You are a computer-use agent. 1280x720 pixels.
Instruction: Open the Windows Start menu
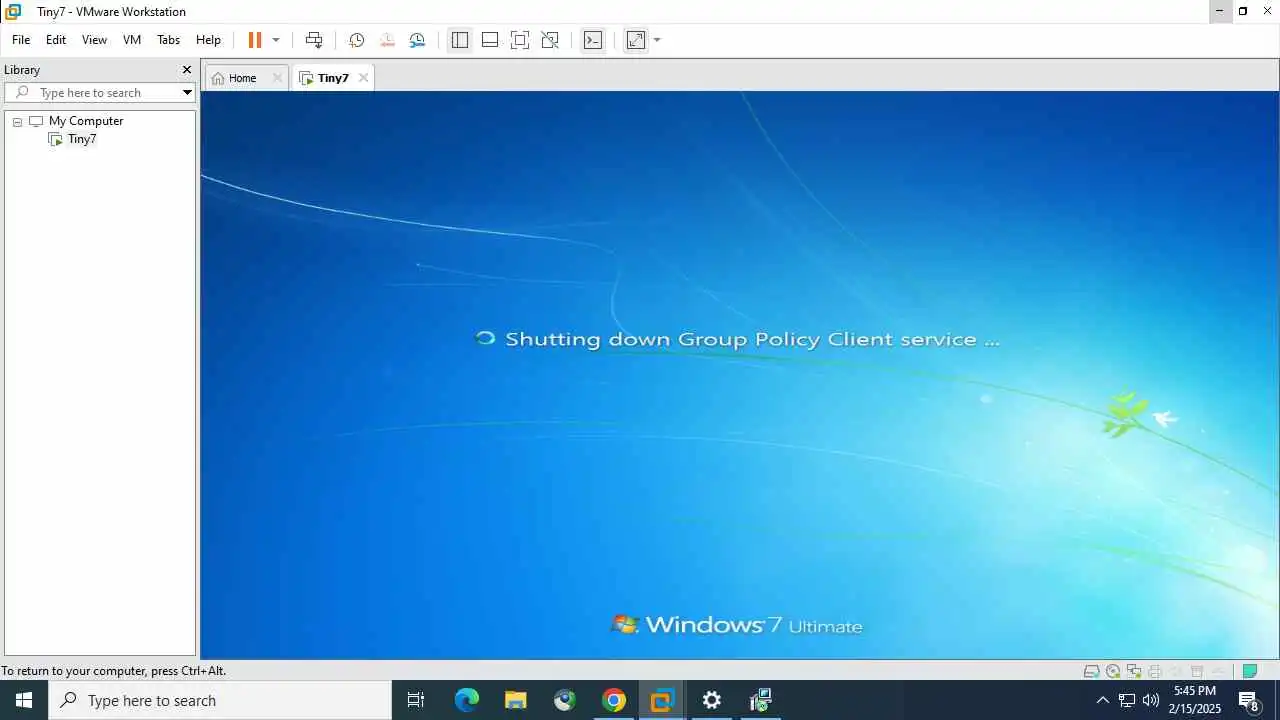point(24,700)
